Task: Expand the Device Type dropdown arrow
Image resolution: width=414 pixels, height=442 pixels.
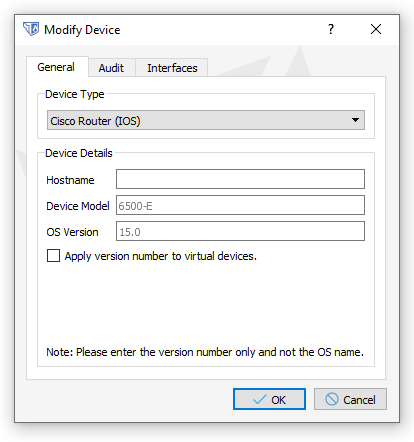Action: pyautogui.click(x=355, y=120)
